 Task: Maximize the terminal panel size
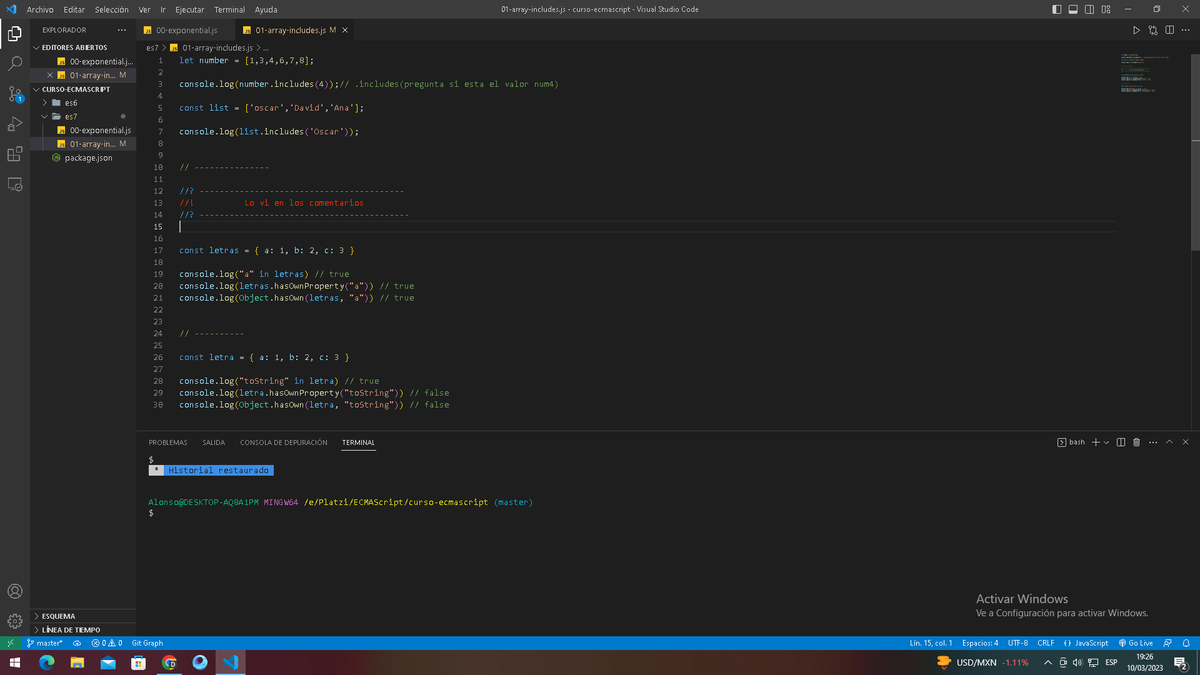point(1170,442)
